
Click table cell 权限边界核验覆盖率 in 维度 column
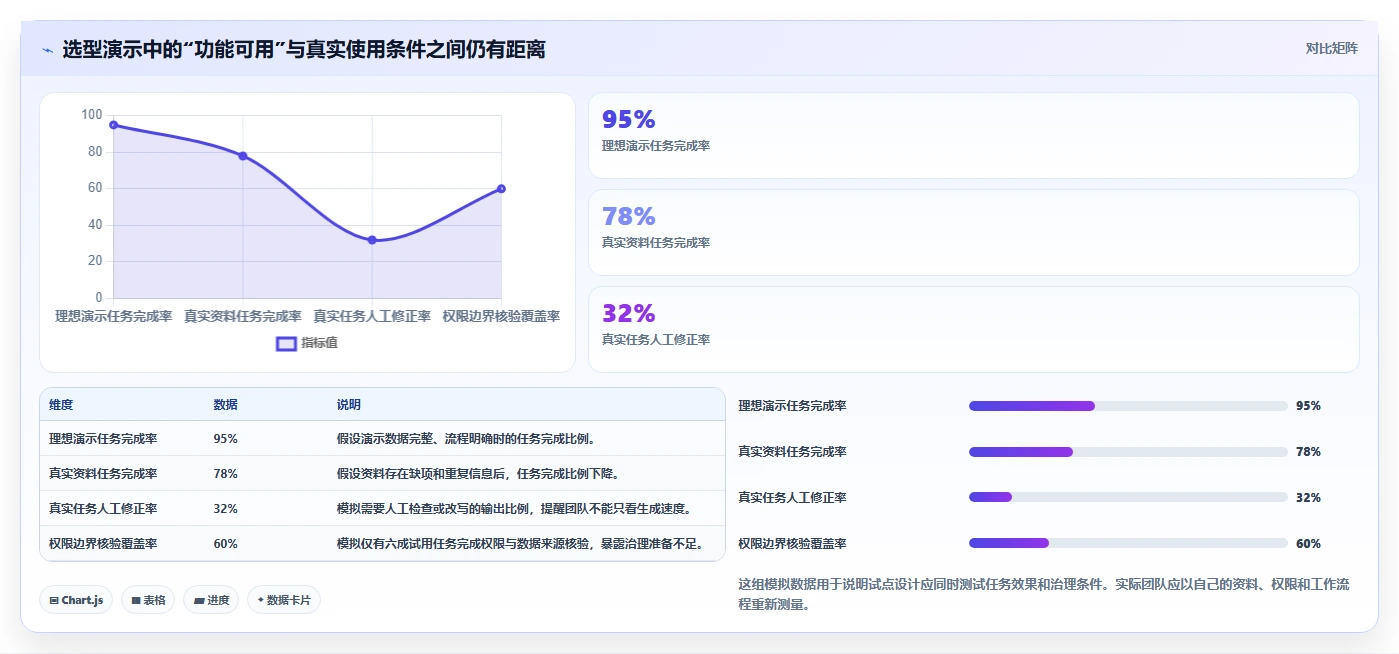(x=103, y=544)
